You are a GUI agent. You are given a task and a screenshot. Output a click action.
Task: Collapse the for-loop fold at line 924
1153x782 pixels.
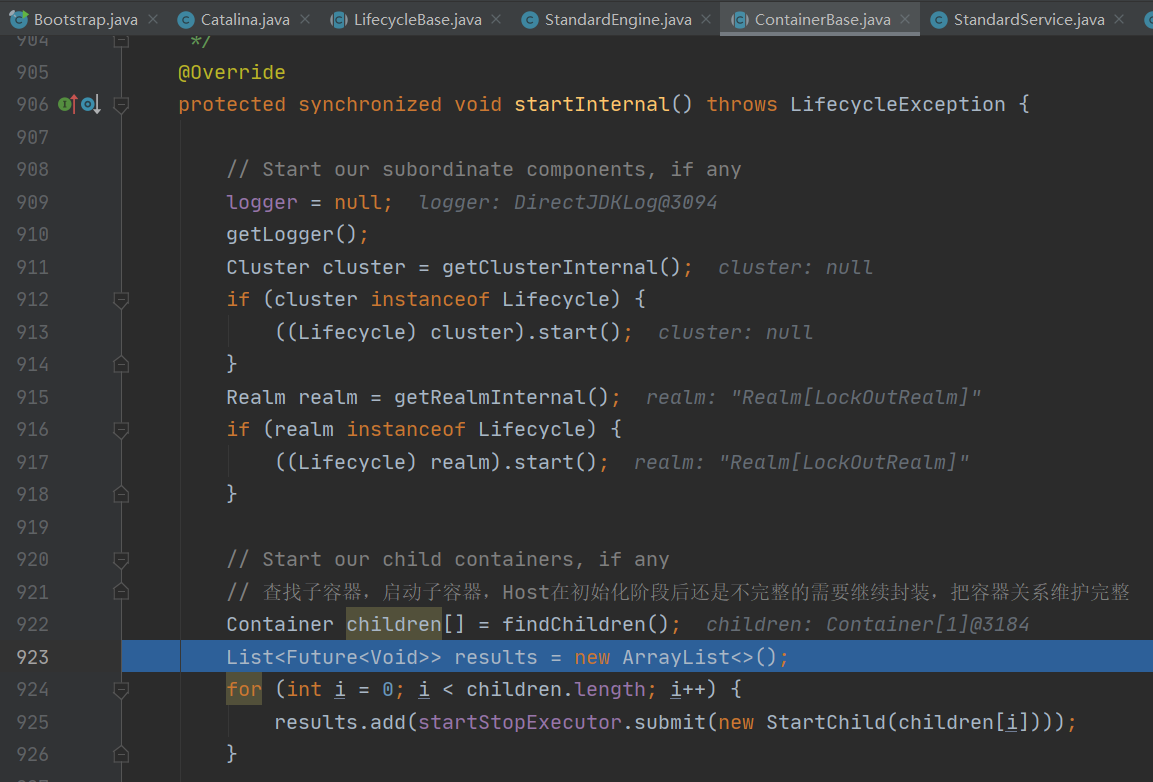point(121,689)
